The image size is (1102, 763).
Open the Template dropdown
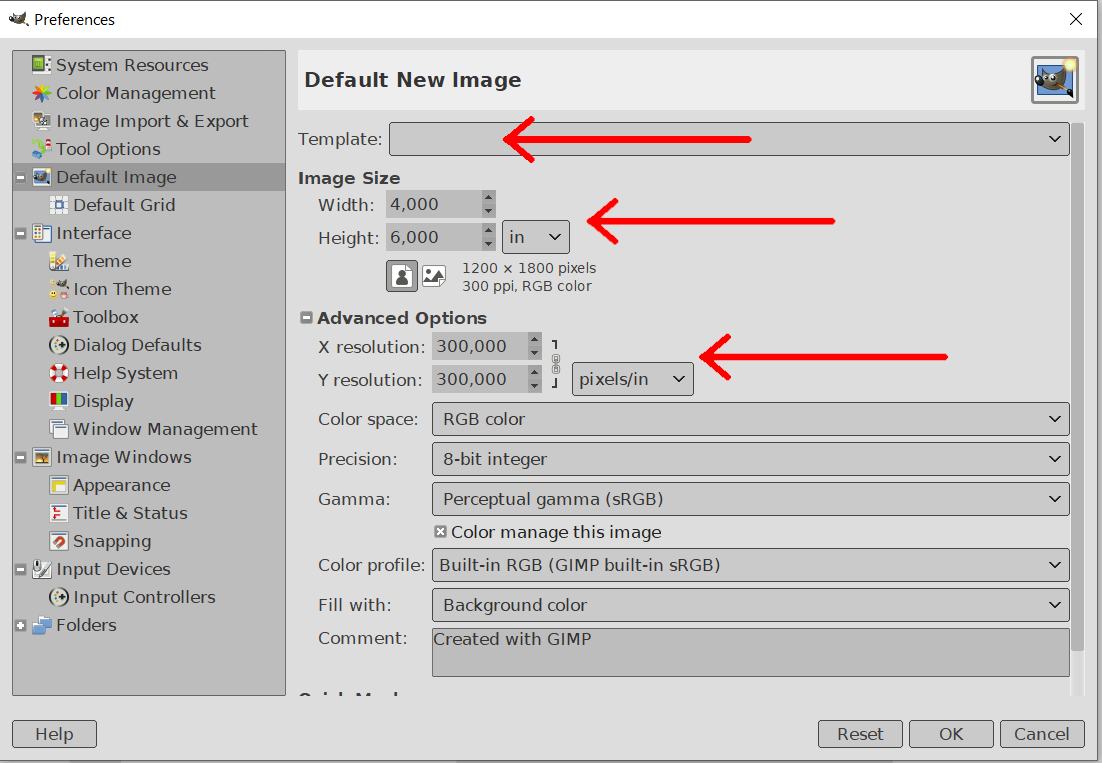[x=729, y=139]
